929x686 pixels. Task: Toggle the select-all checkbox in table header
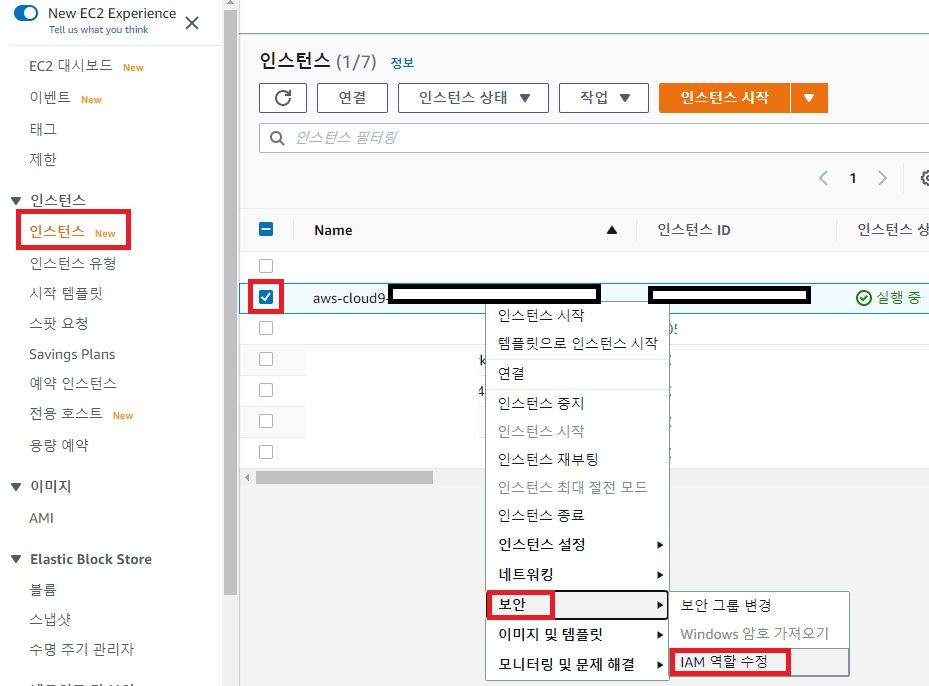pyautogui.click(x=266, y=229)
